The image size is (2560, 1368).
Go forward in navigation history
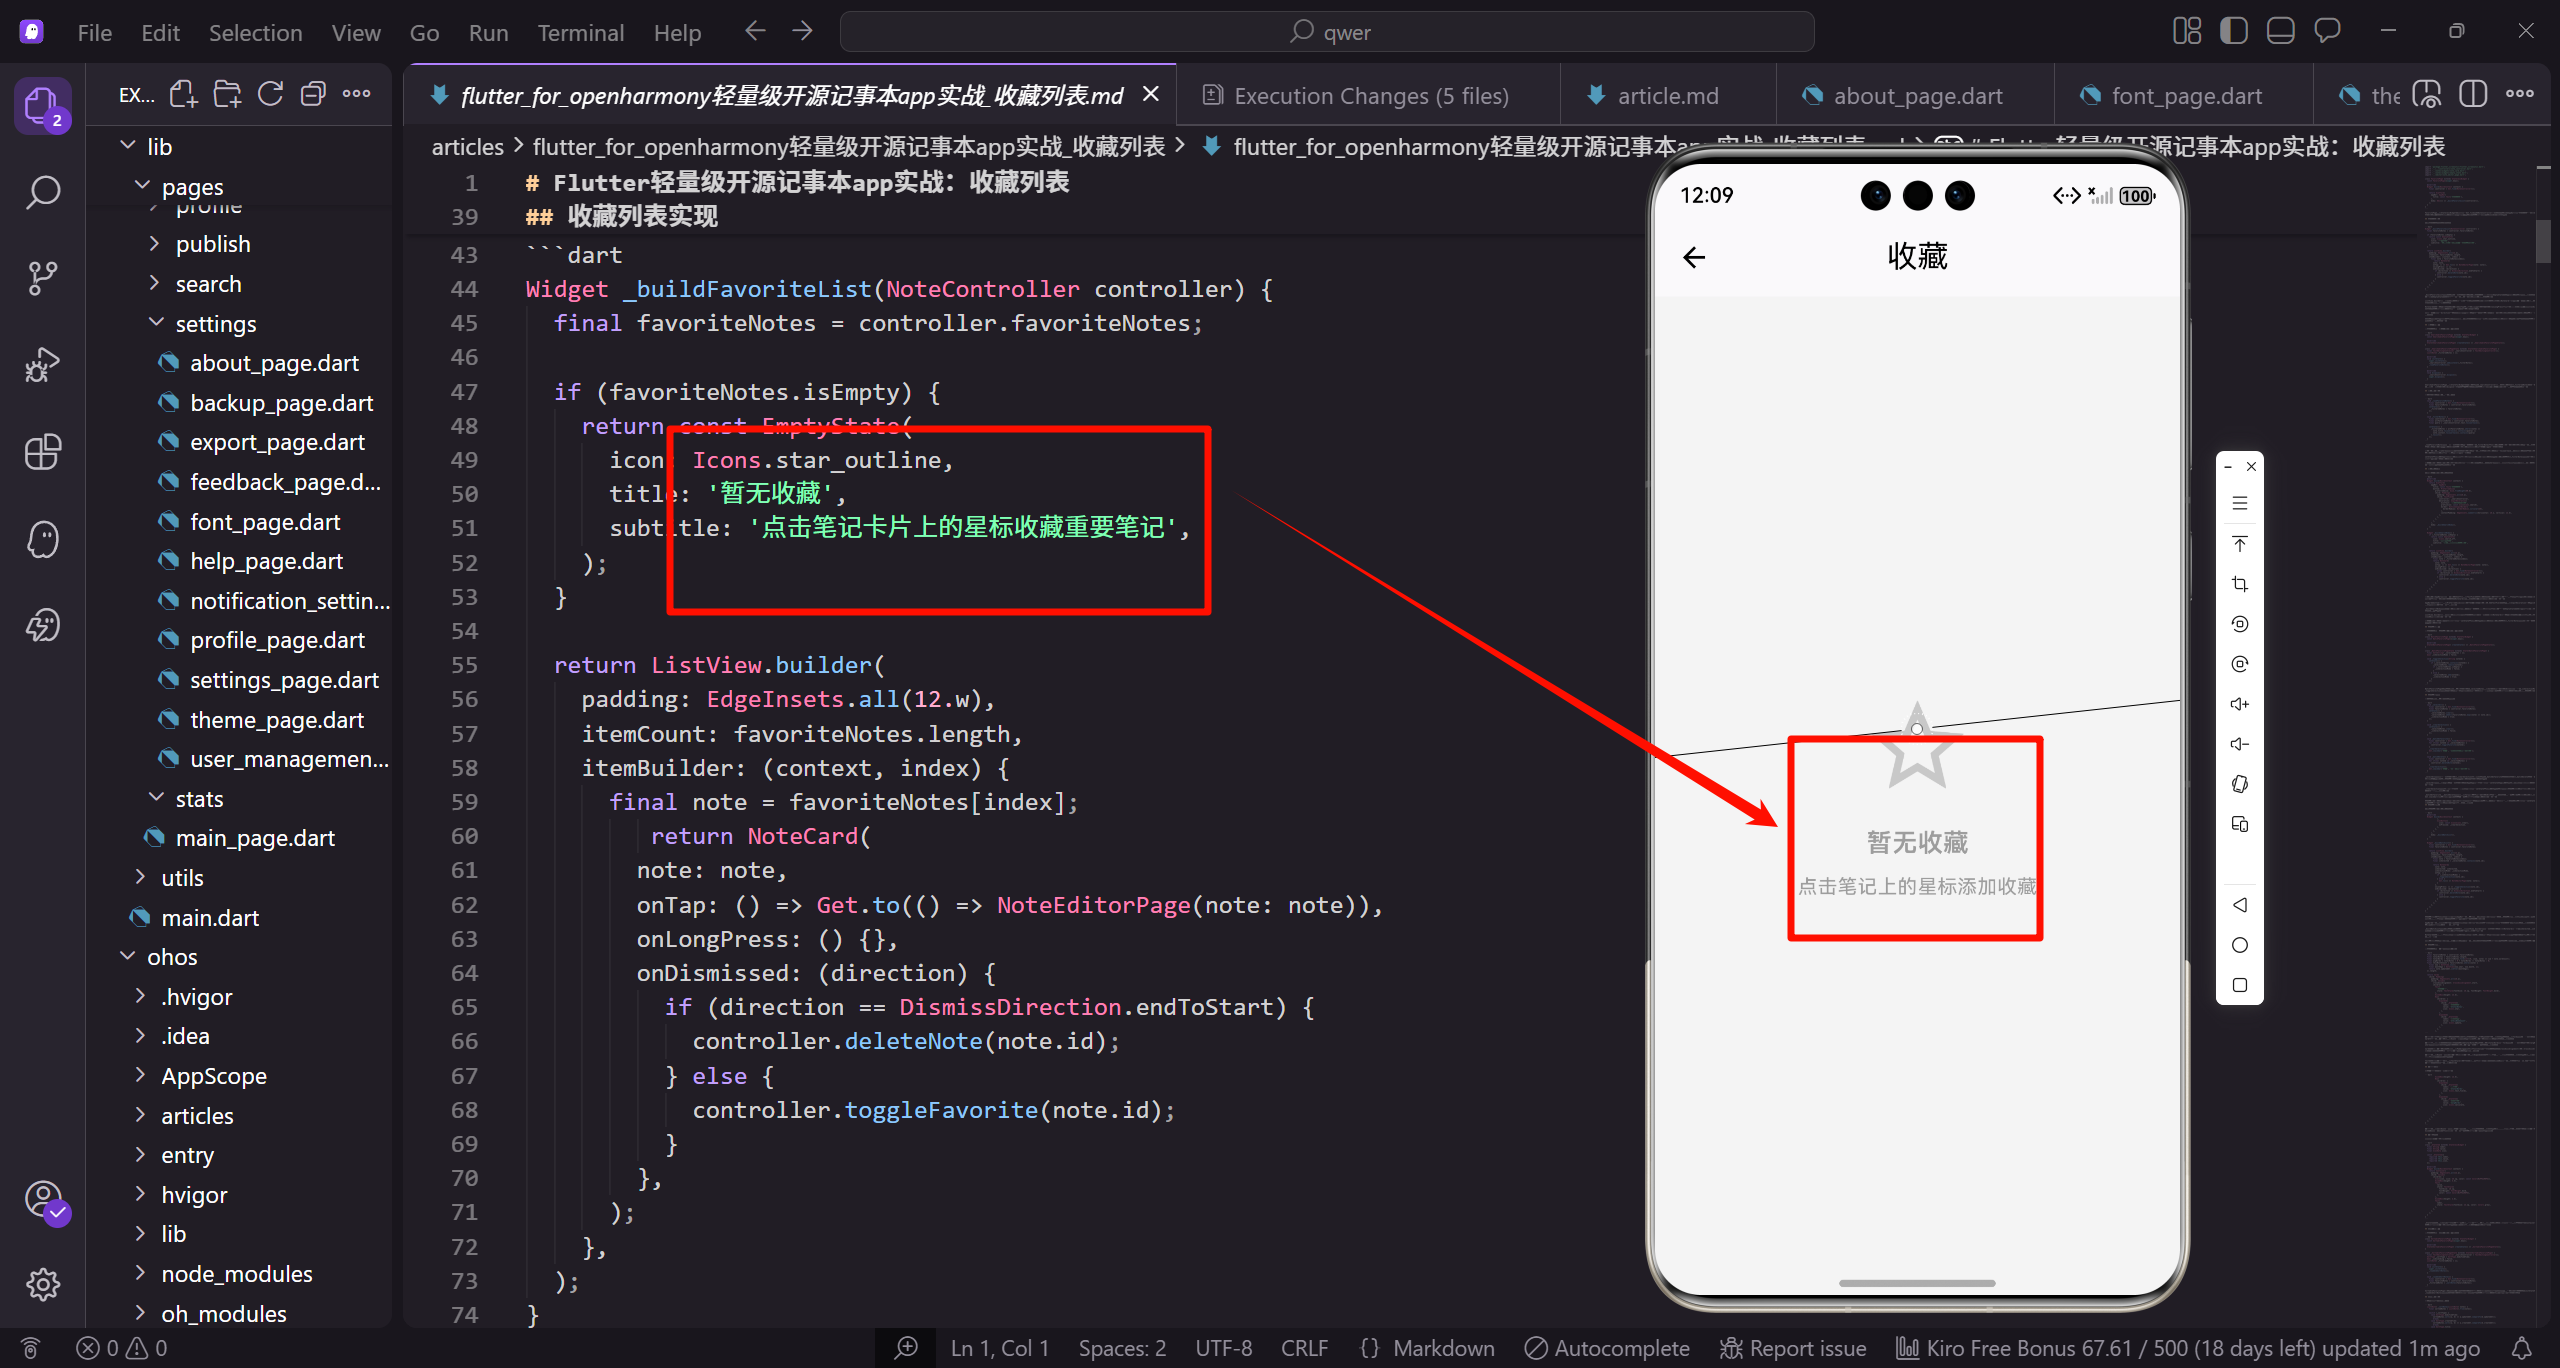802,32
